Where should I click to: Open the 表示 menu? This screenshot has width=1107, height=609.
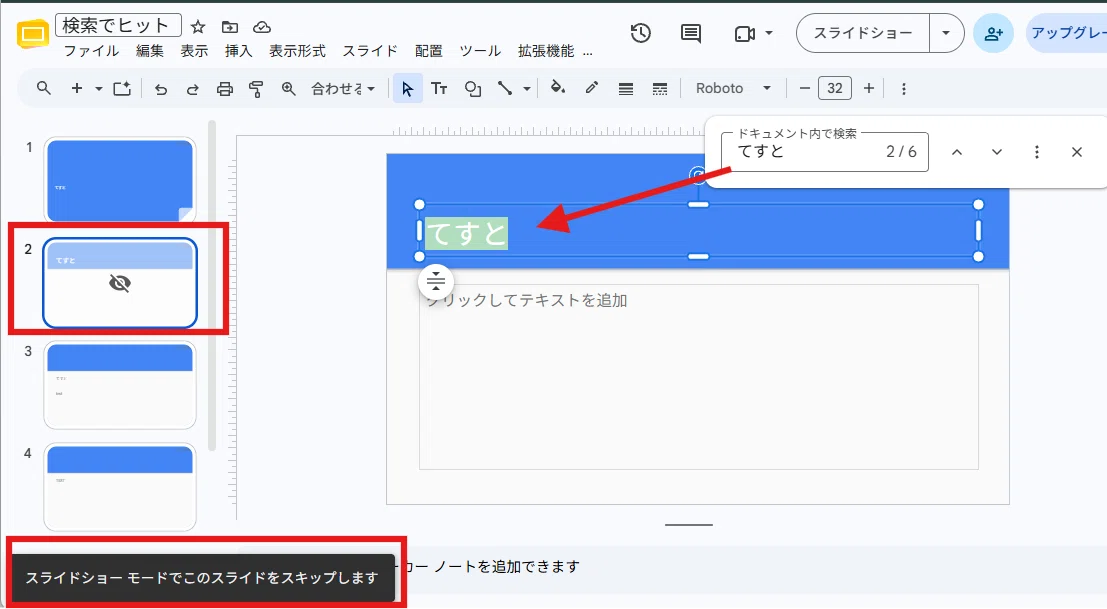pyautogui.click(x=193, y=51)
